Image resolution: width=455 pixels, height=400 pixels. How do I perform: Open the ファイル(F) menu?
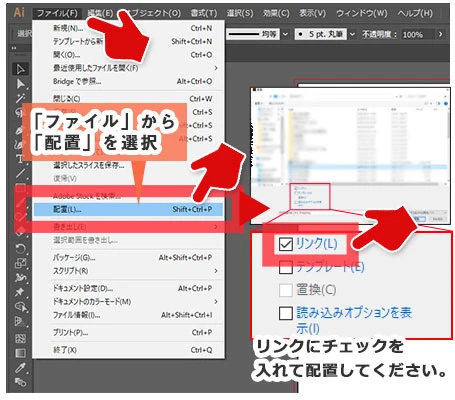(x=57, y=13)
